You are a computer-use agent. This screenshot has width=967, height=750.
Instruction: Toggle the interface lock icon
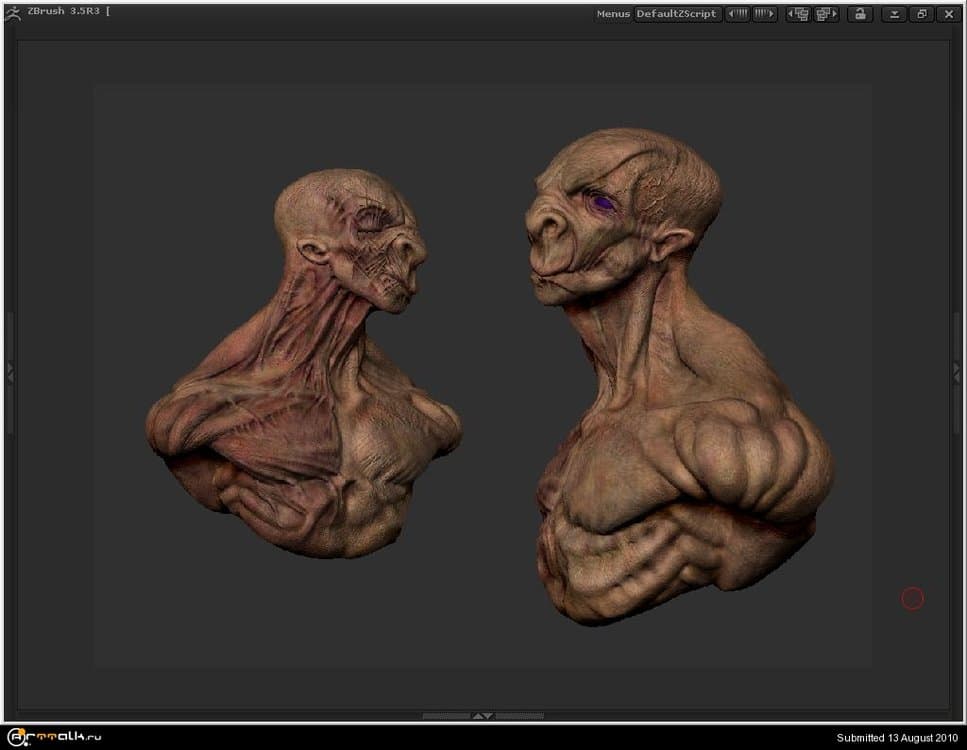(x=860, y=14)
